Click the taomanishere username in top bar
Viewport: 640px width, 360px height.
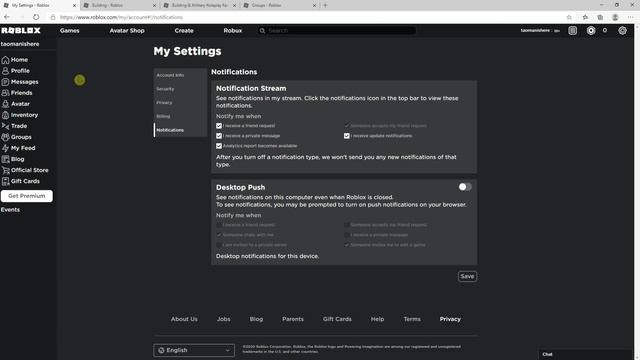click(x=535, y=31)
